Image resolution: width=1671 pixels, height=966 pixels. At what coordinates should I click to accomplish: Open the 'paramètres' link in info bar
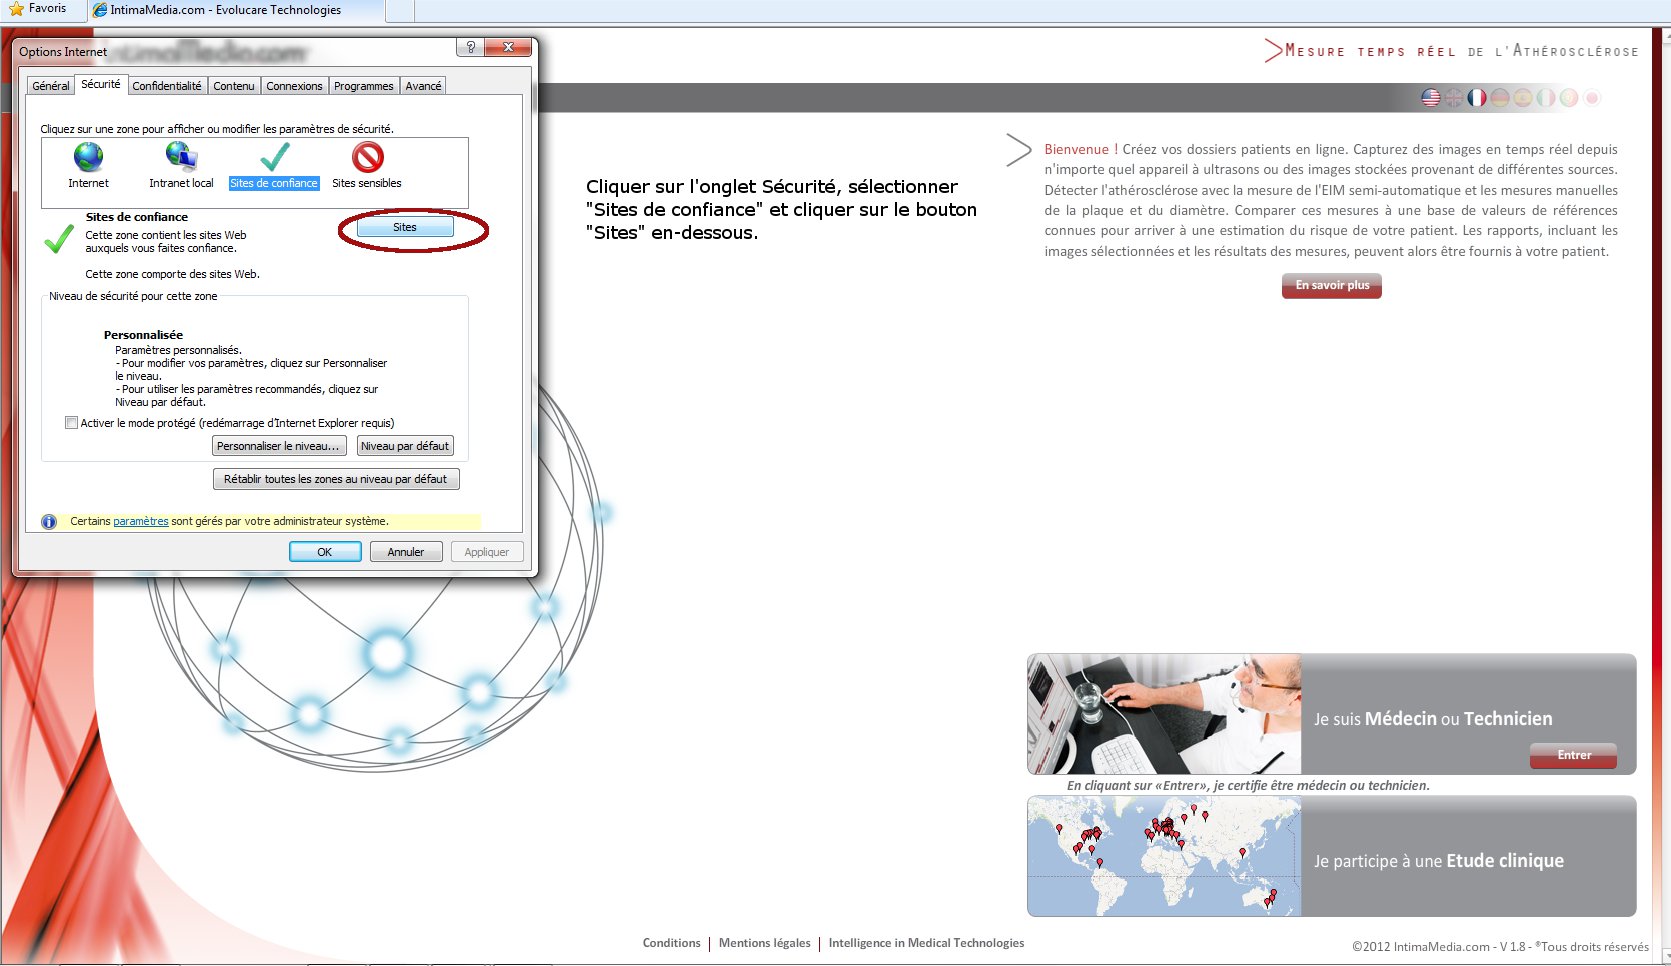point(141,521)
